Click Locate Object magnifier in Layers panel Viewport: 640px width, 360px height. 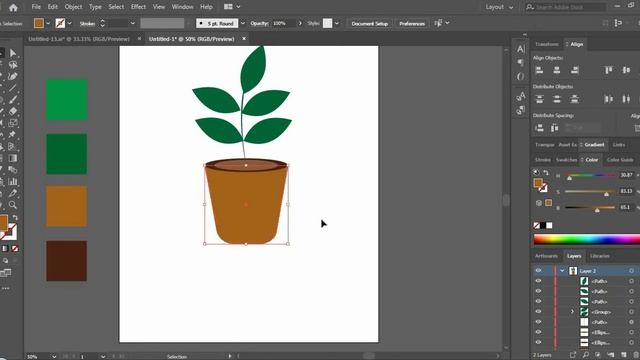coord(585,355)
